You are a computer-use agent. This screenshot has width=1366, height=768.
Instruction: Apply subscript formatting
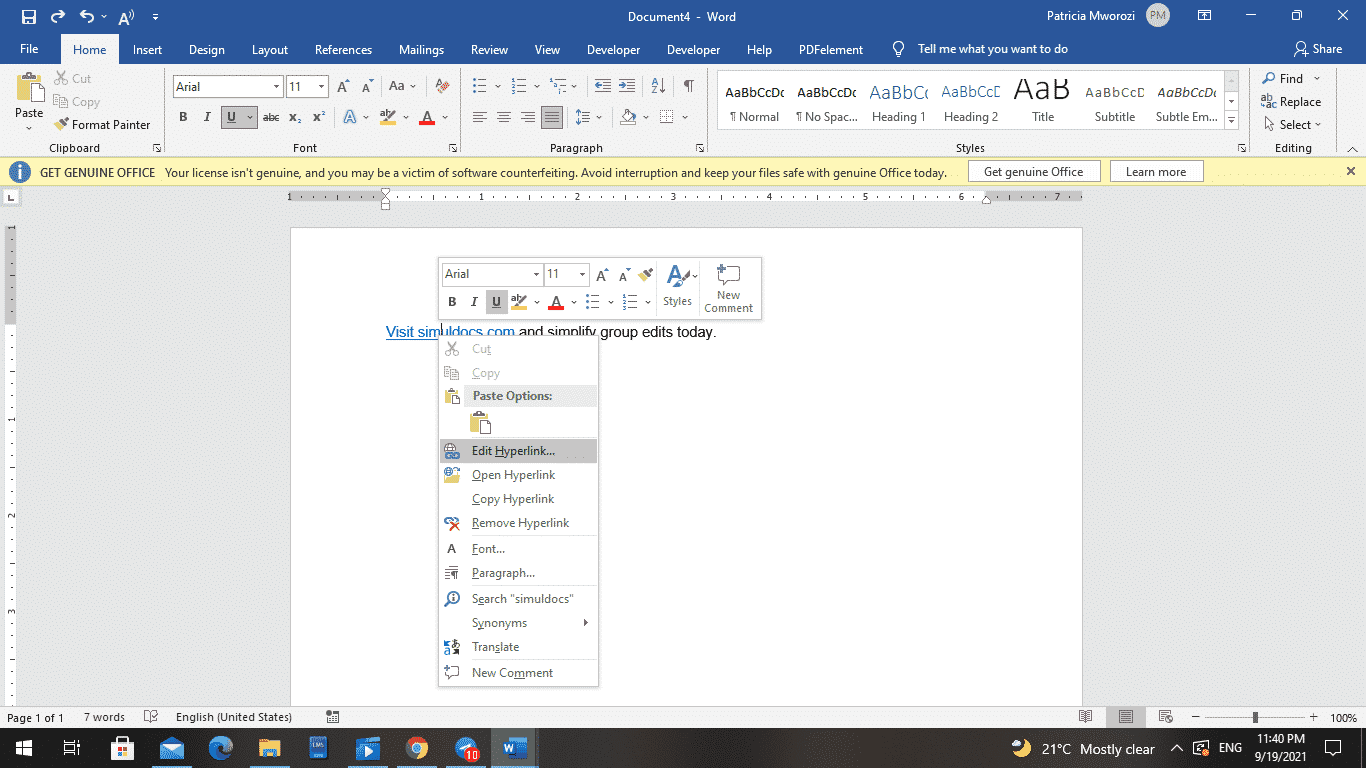click(x=295, y=117)
